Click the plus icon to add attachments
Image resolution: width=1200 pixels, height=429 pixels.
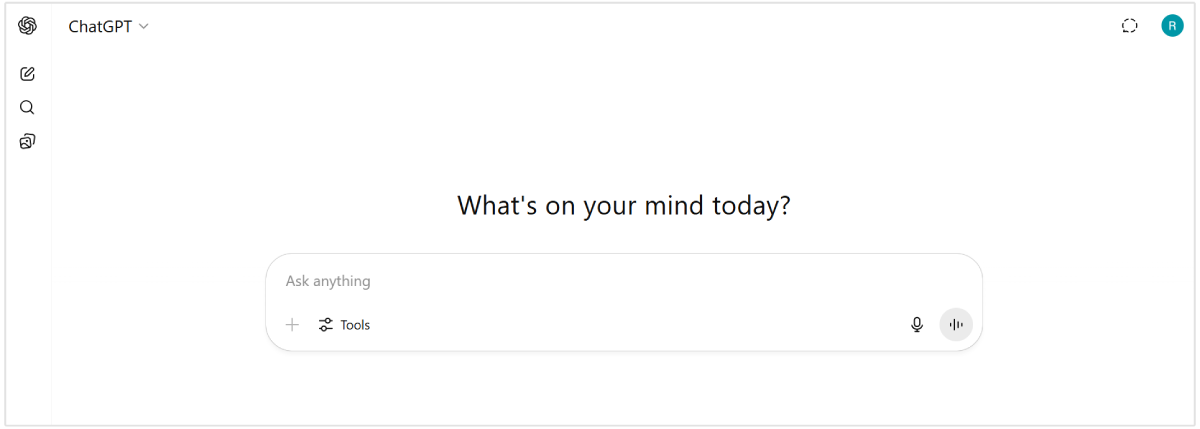[292, 325]
